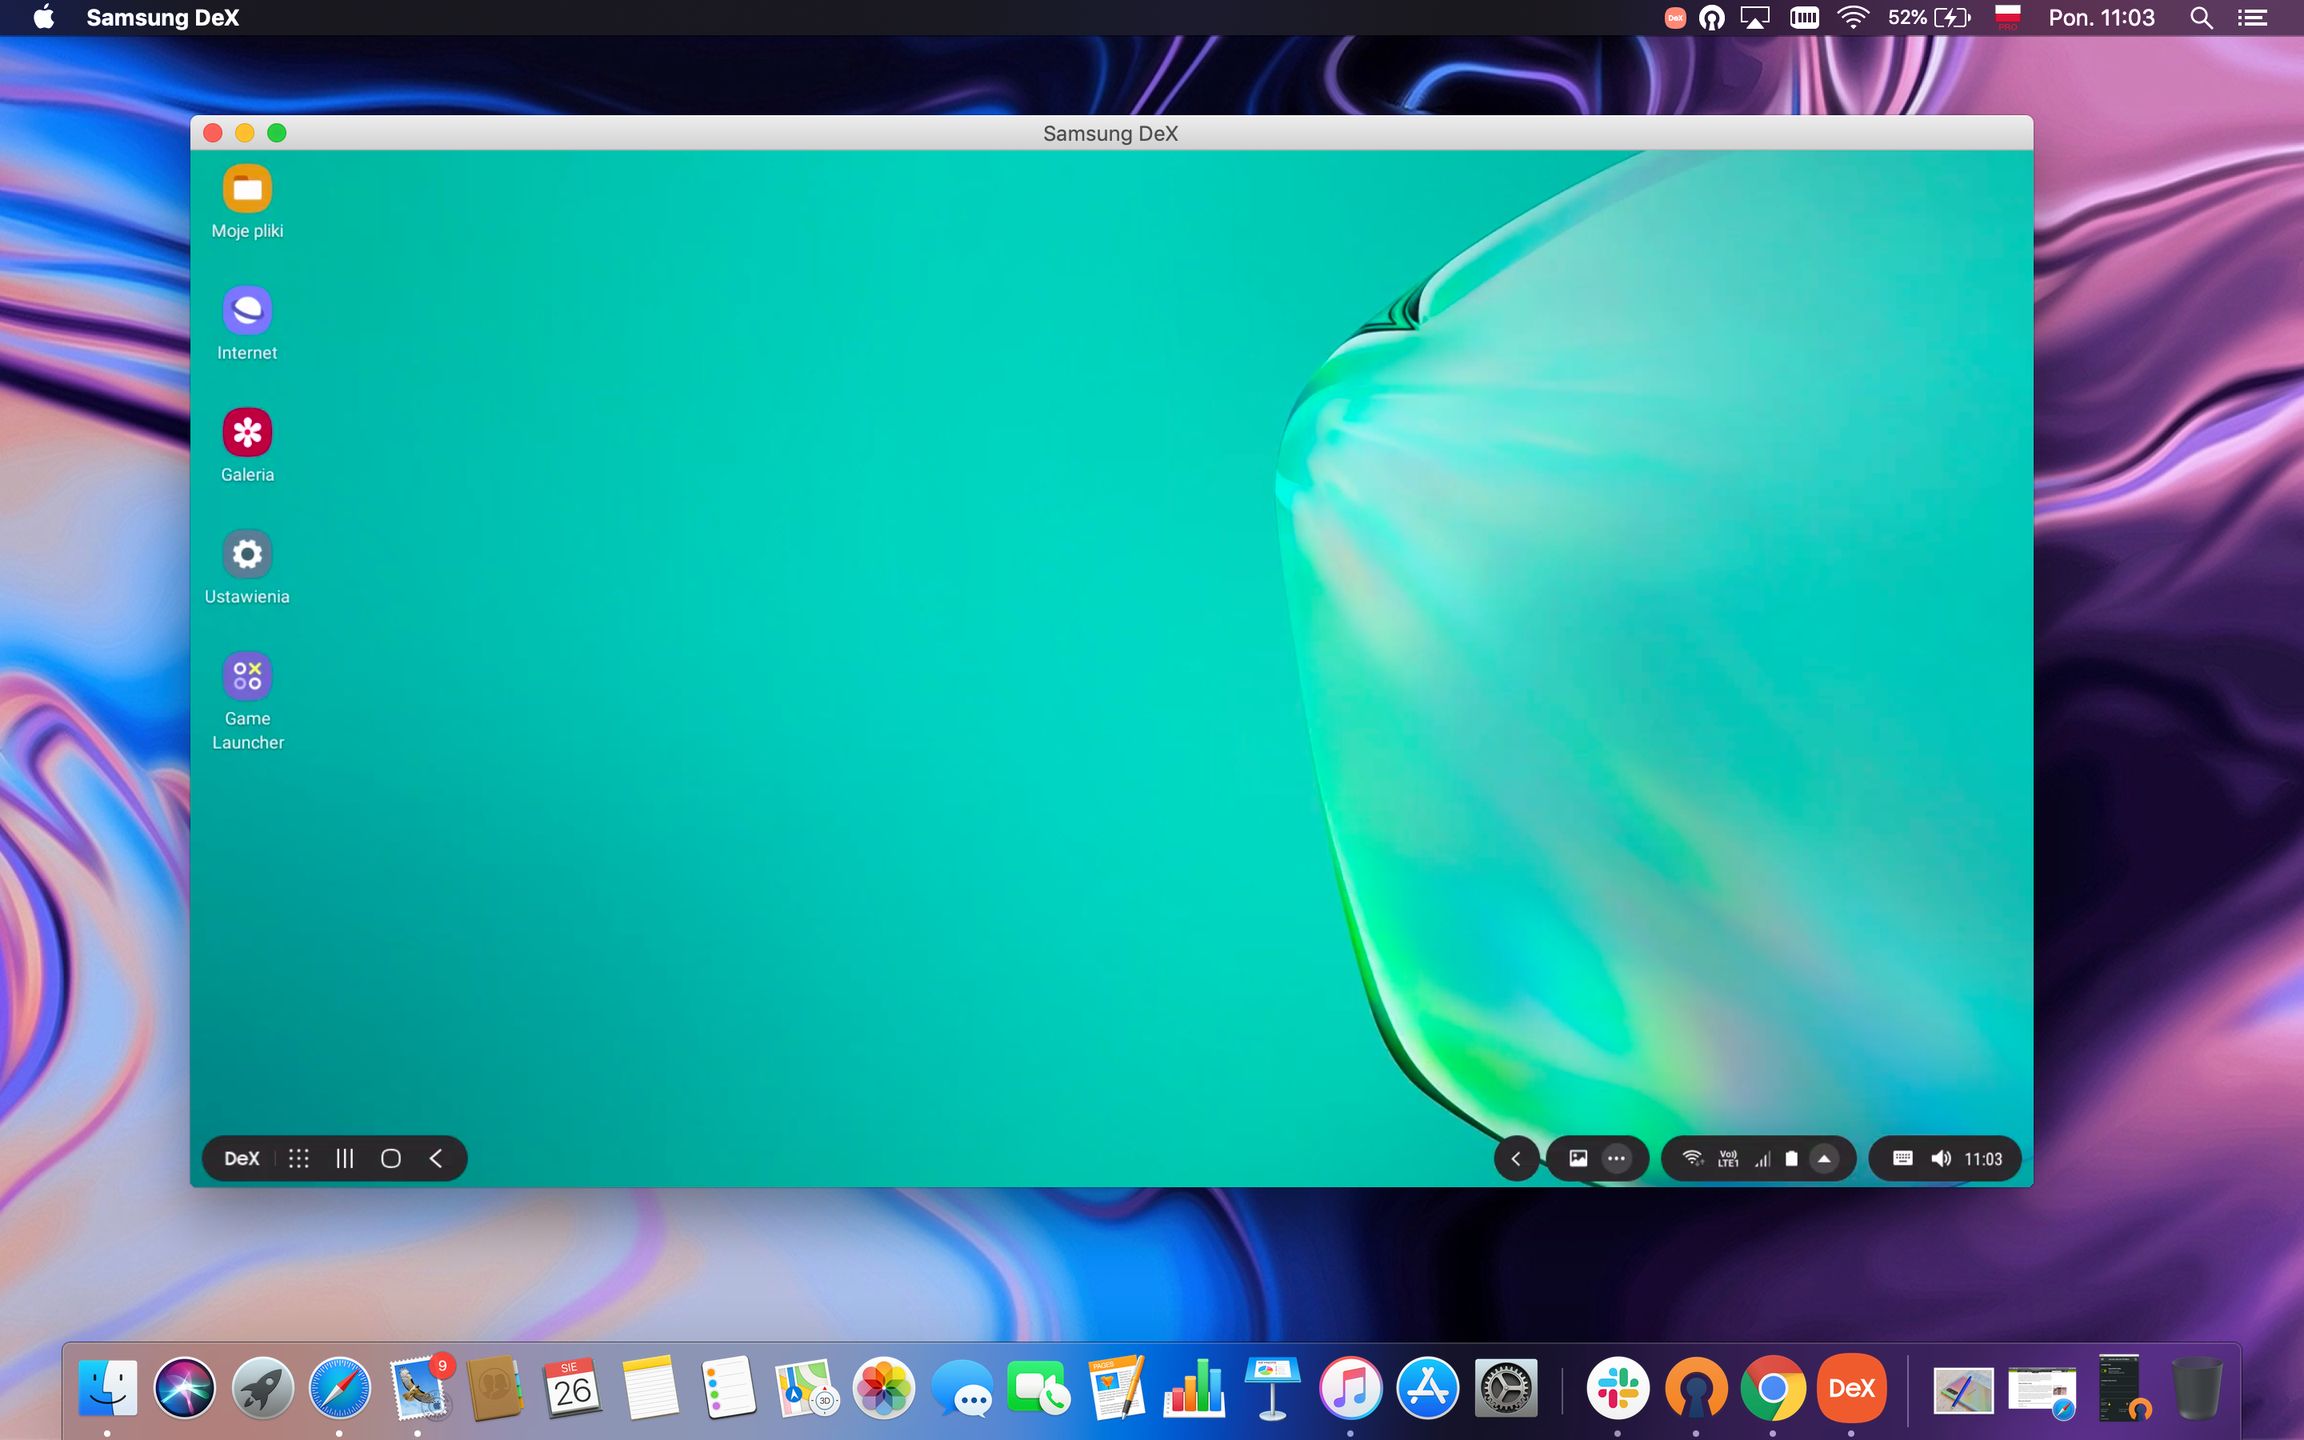The width and height of the screenshot is (2304, 1440).
Task: Toggle Wi-Fi icon in DeX status tray
Action: click(x=1692, y=1158)
